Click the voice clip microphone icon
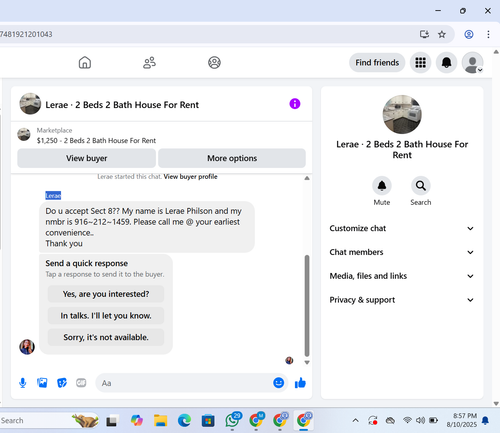Screen dimensions: 500x433 23,383
